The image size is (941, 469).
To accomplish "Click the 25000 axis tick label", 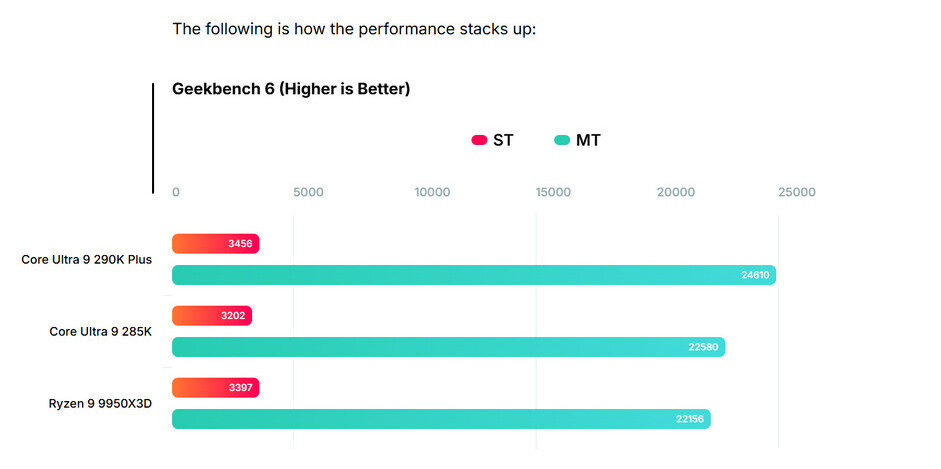I will [x=797, y=192].
